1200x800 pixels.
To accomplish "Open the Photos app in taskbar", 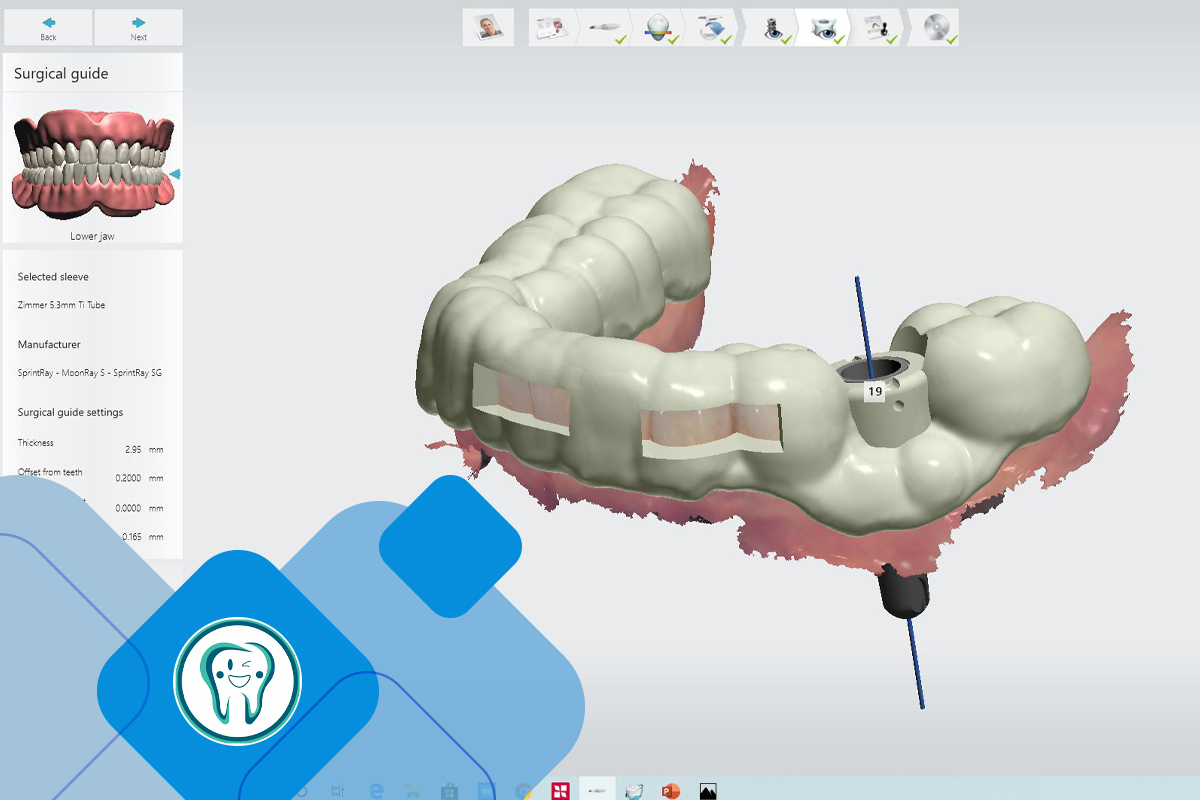I will [x=708, y=791].
